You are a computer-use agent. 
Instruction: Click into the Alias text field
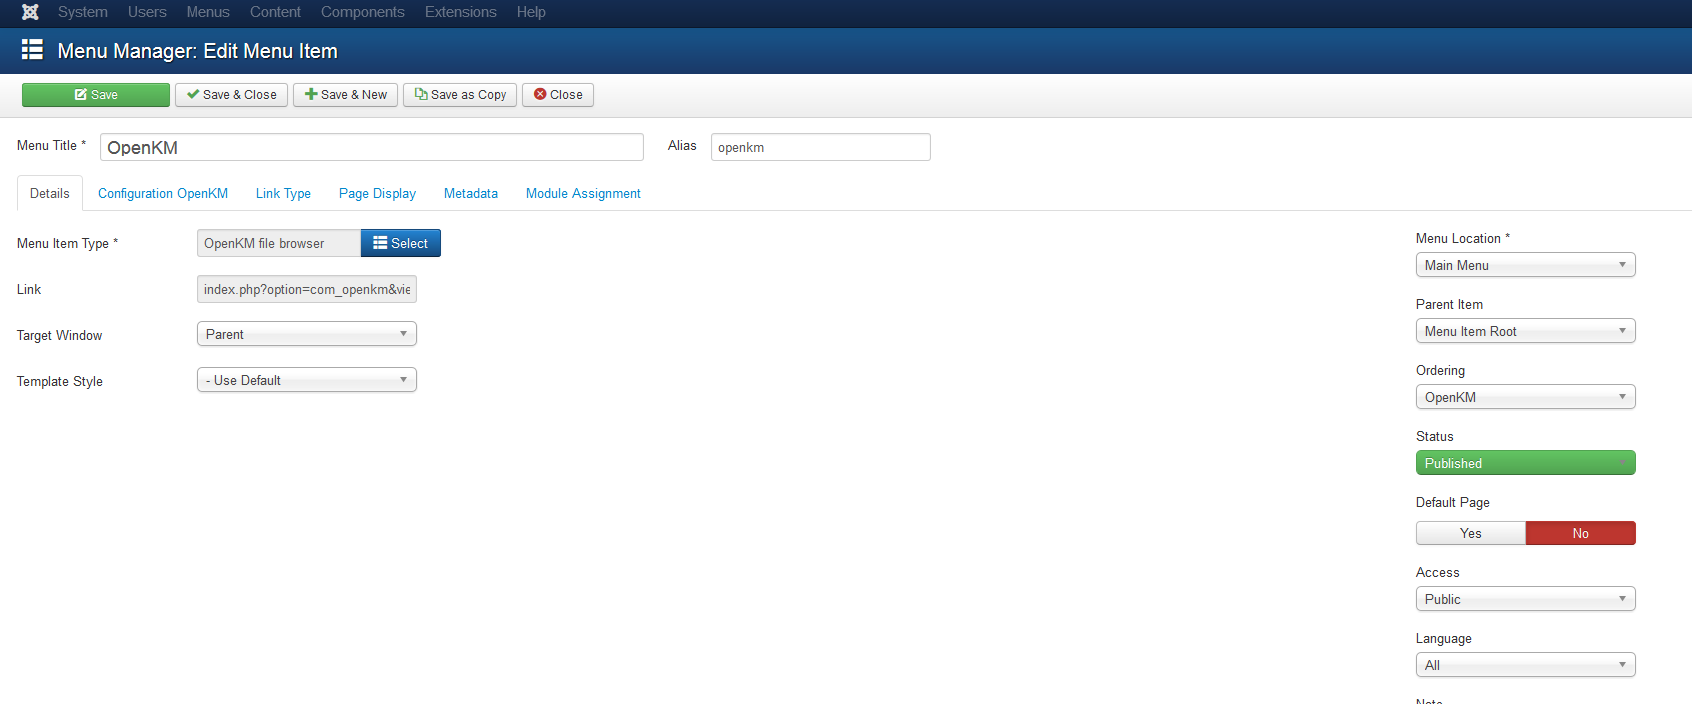click(820, 147)
